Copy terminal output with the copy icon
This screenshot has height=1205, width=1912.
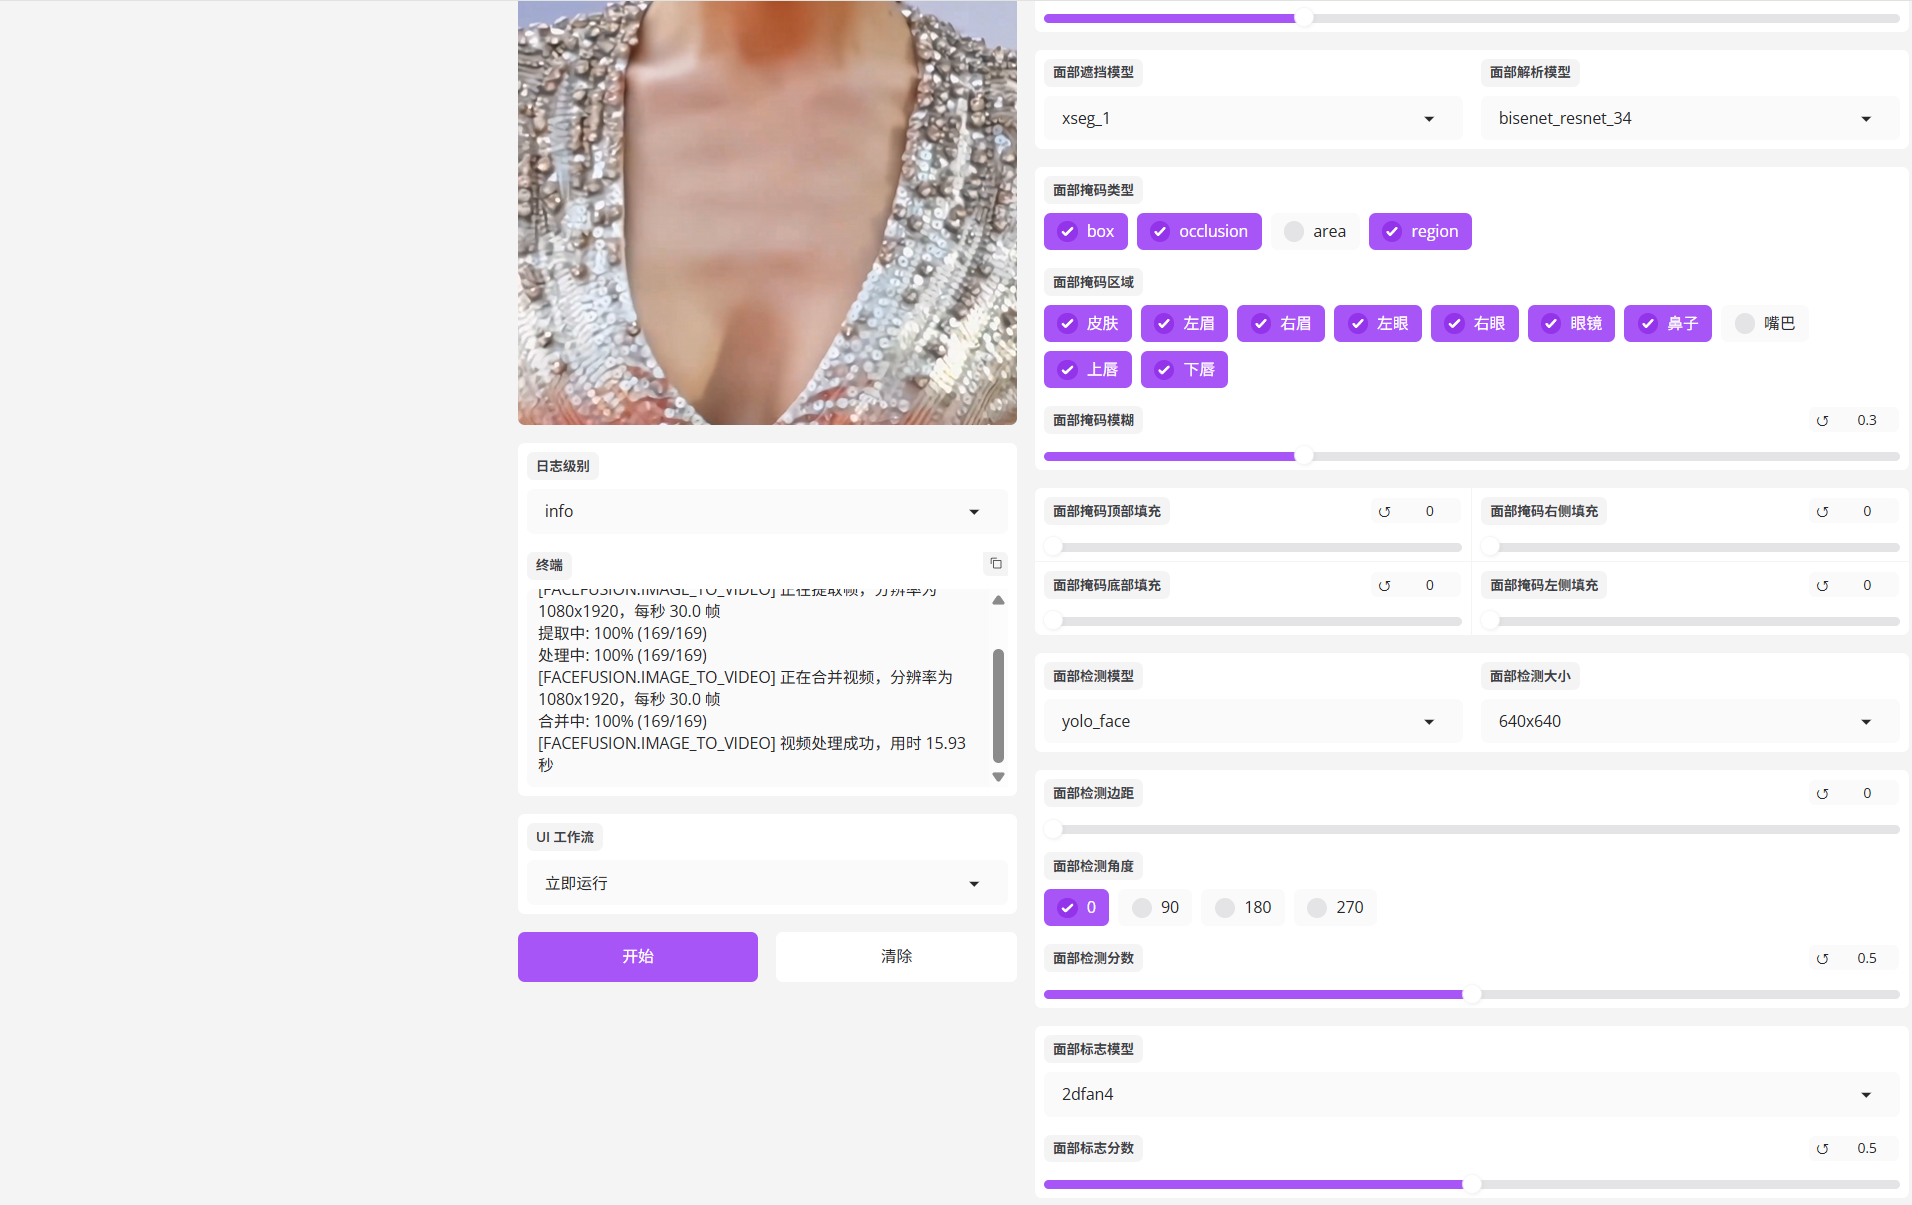tap(995, 564)
